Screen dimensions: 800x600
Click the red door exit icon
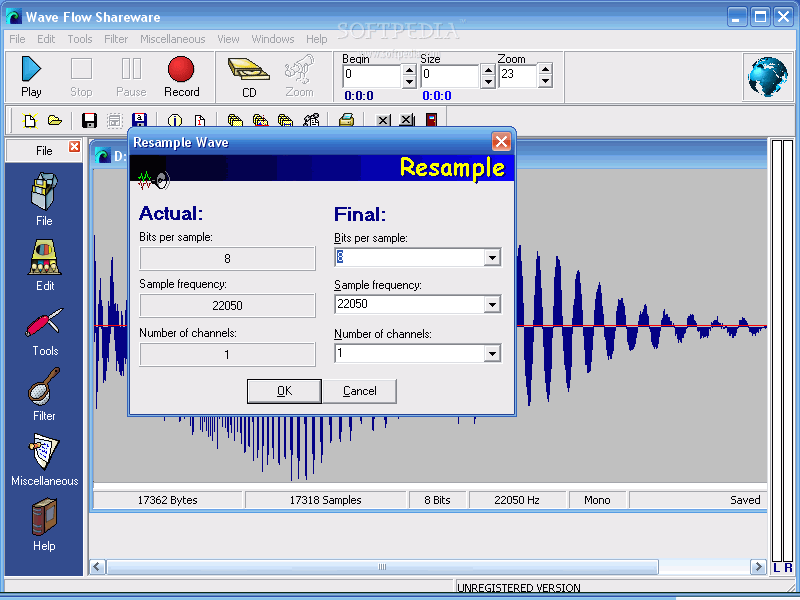click(x=431, y=120)
